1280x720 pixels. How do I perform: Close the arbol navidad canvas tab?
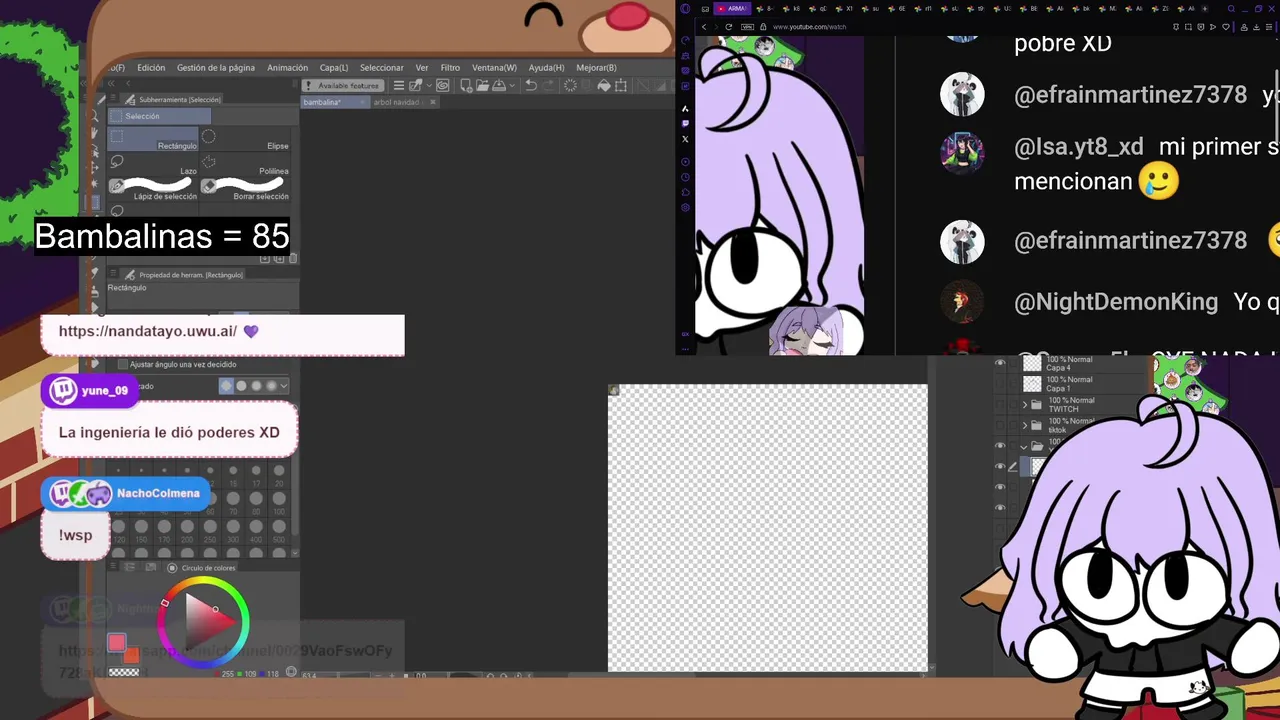pyautogui.click(x=433, y=102)
